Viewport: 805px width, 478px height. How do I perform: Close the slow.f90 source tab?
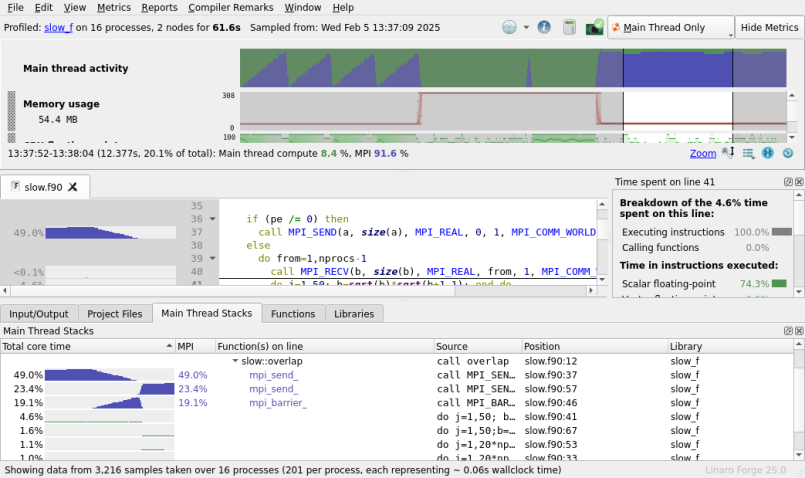click(x=73, y=187)
